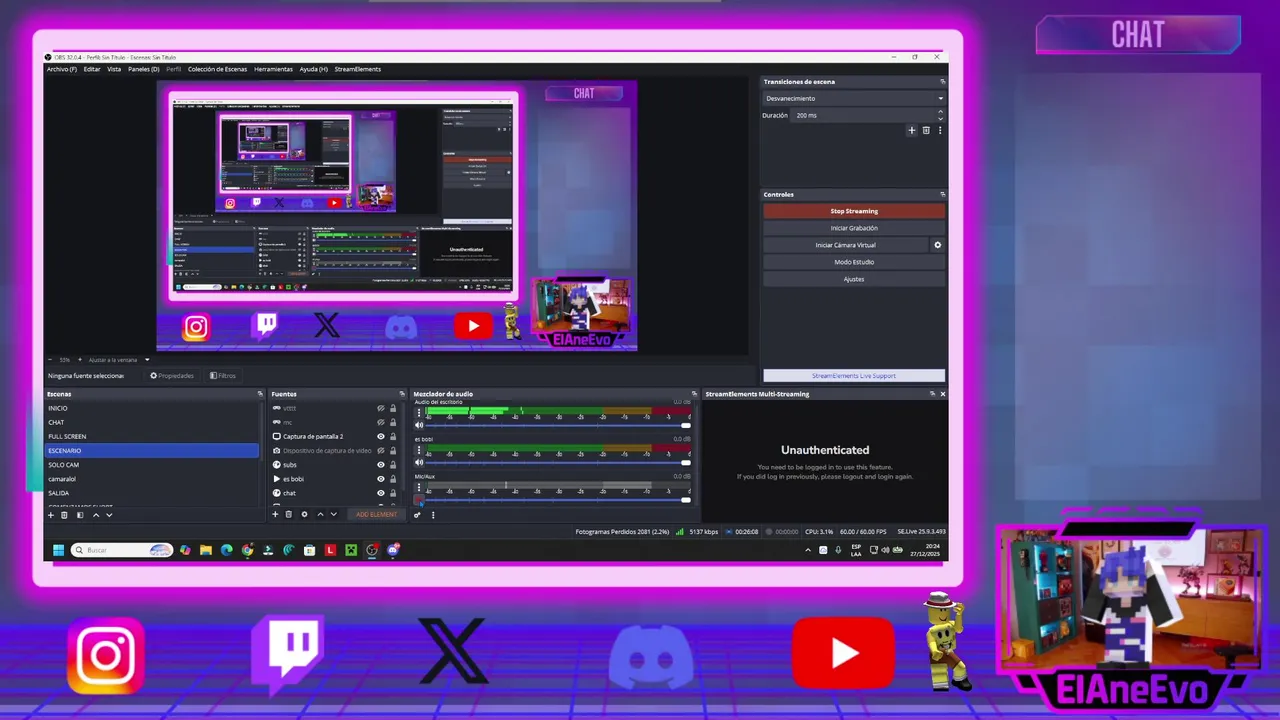The width and height of the screenshot is (1280, 720).
Task: Open the Paneles menu
Action: [144, 69]
